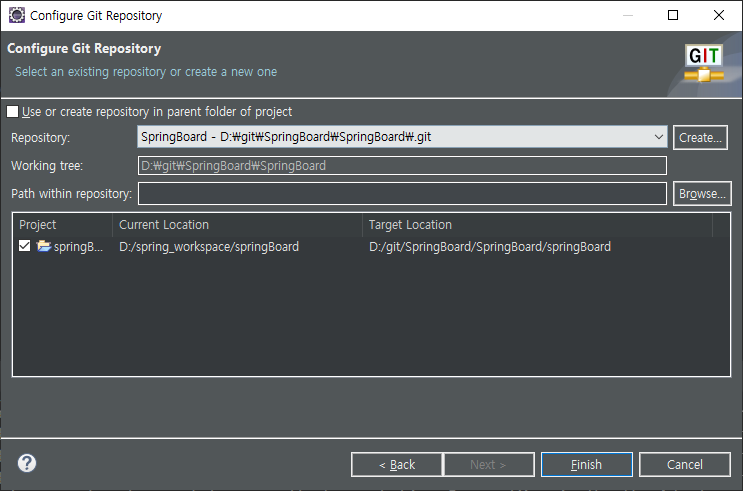Click the Project column header
Screen dimensions: 743x491
click(63, 225)
